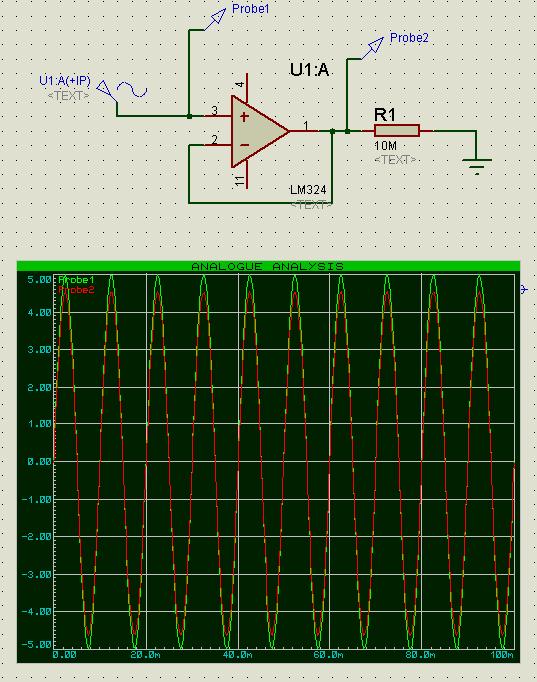The image size is (537, 682).
Task: Click the Probe1 label text in schematic
Action: tap(250, 8)
